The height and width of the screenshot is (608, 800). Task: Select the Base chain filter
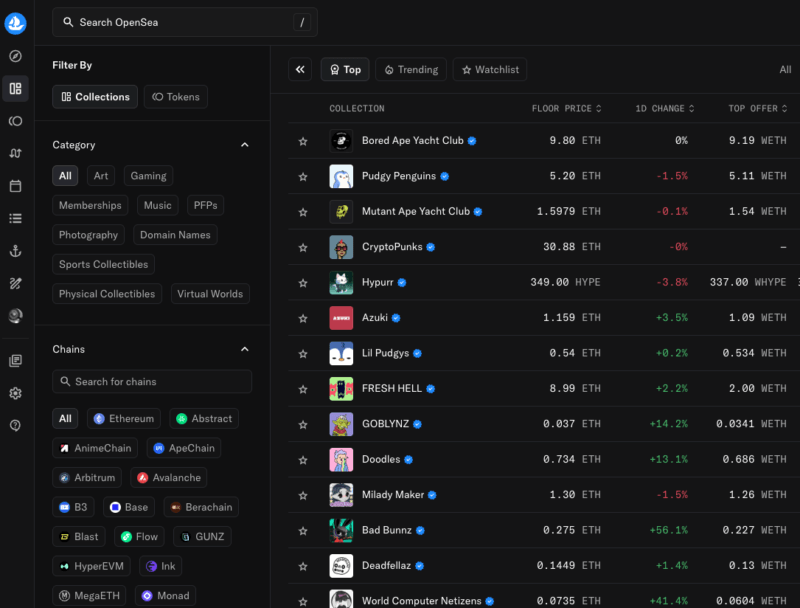[x=129, y=508]
